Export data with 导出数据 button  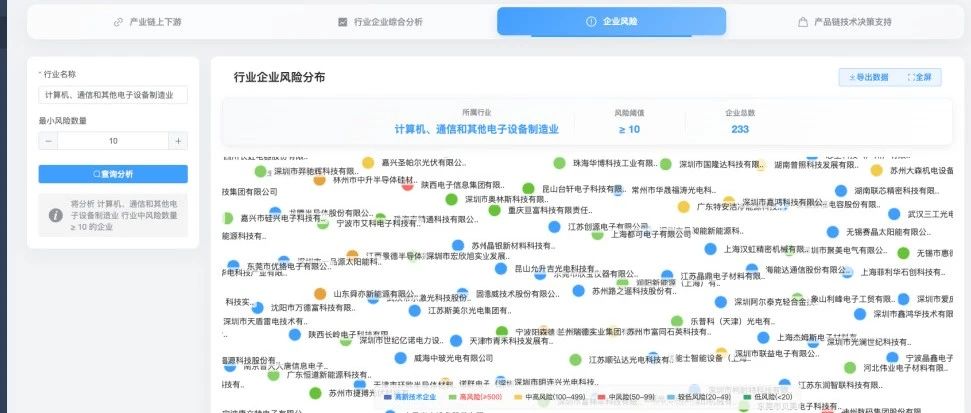pos(869,77)
